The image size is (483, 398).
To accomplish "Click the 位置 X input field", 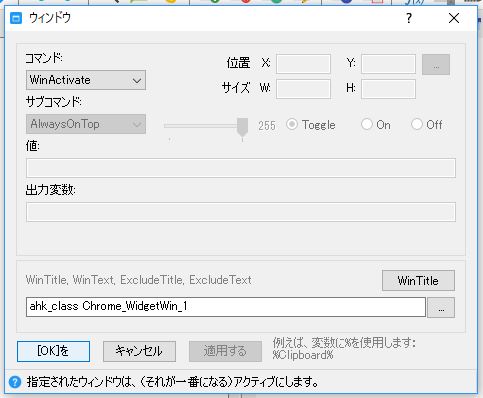I will 303,64.
